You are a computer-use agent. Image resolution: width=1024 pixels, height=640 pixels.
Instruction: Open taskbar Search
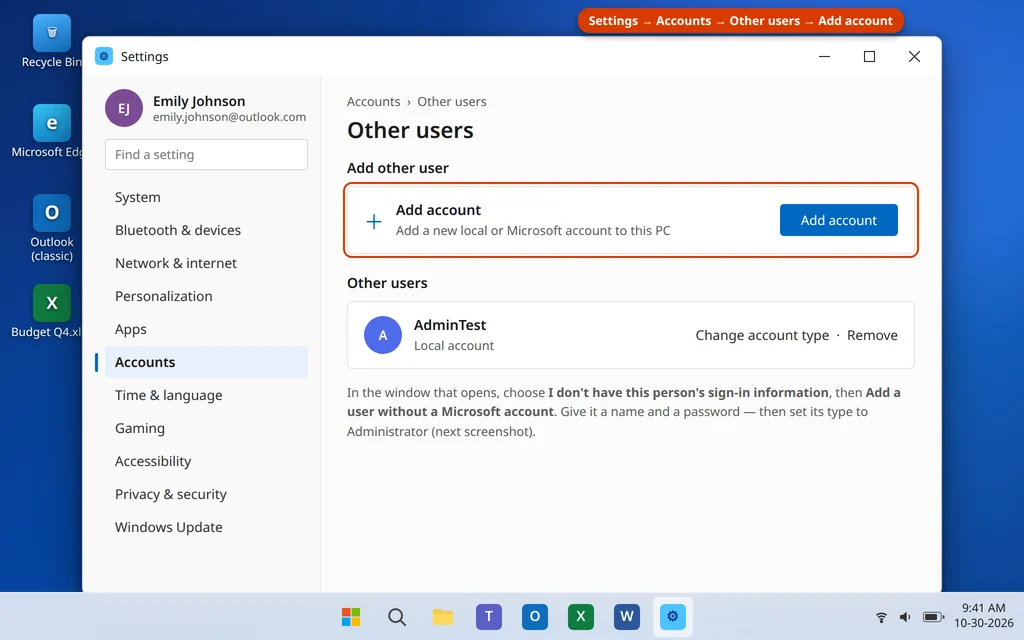tap(396, 616)
